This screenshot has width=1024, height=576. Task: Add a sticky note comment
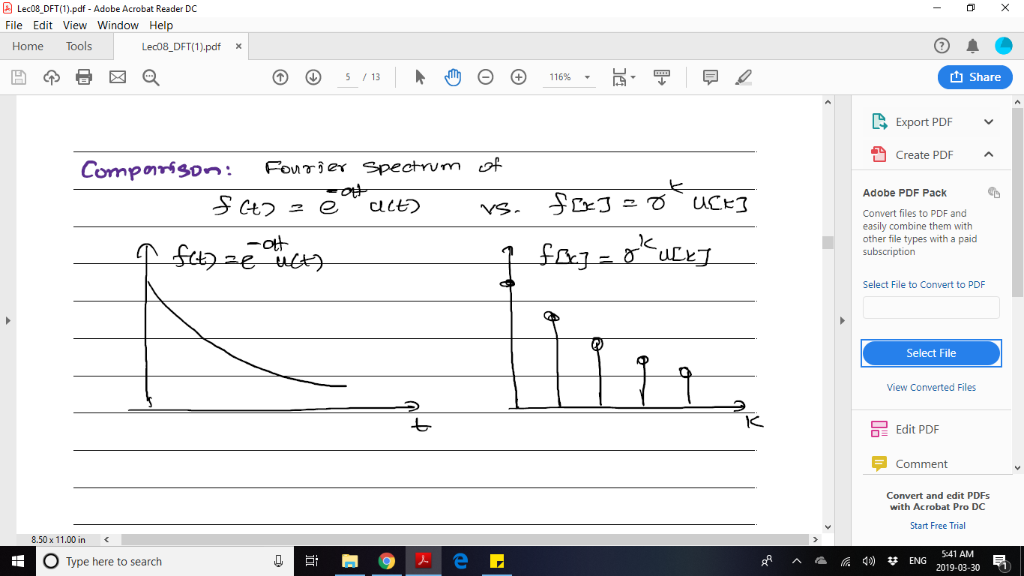click(708, 76)
